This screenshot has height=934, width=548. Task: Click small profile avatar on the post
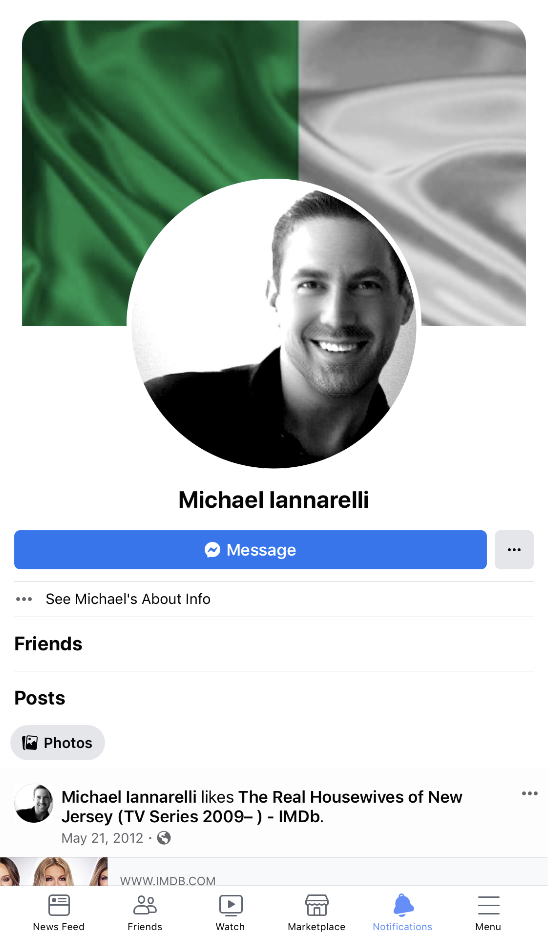(33, 804)
